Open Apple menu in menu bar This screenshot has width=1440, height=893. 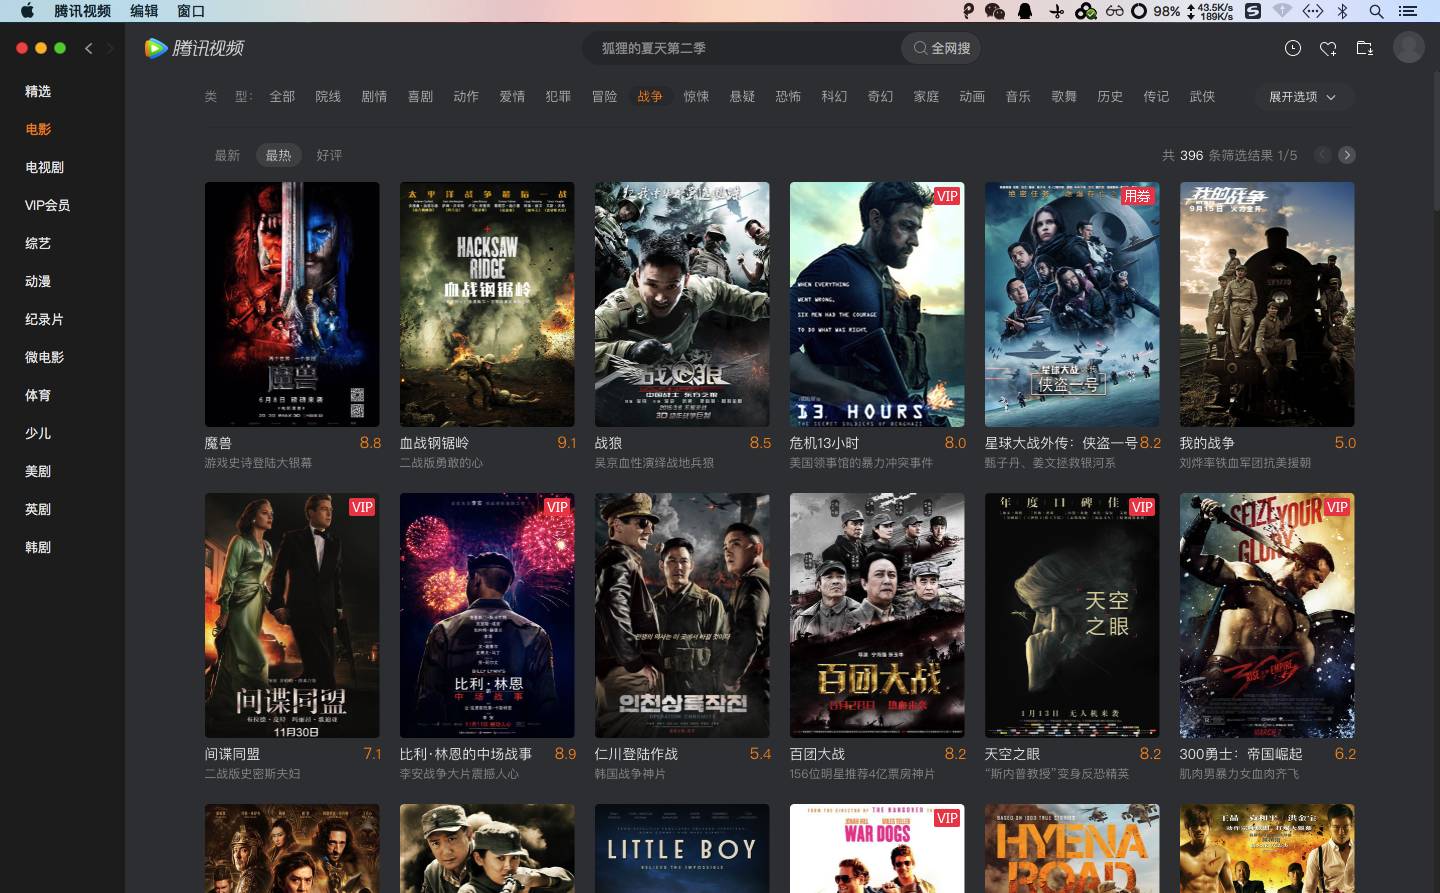[x=27, y=11]
